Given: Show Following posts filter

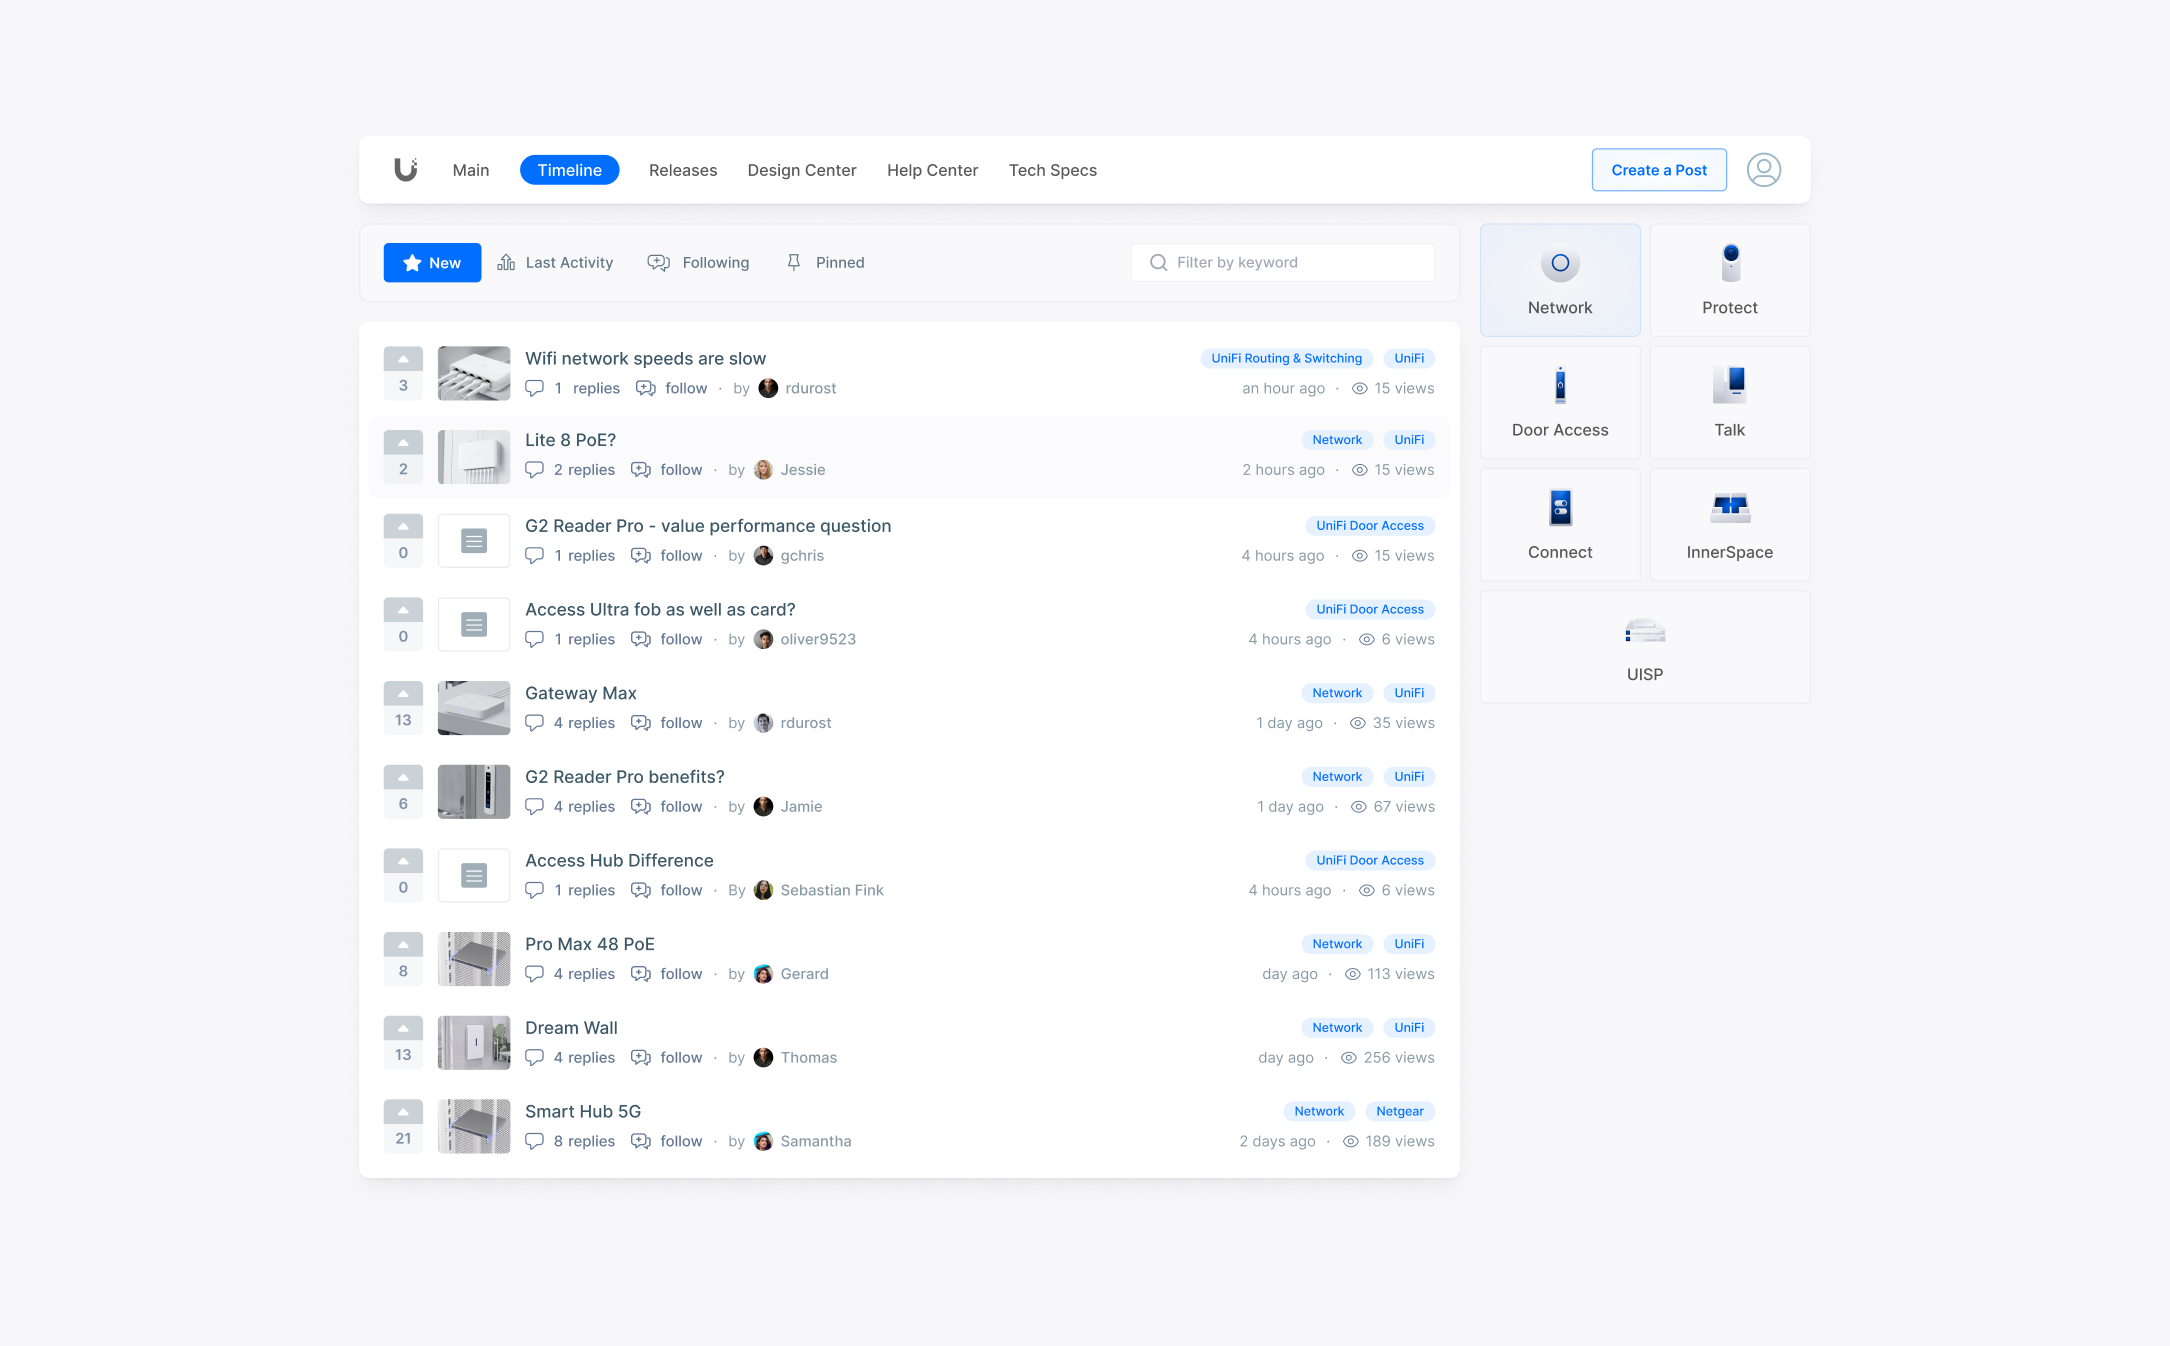Looking at the screenshot, I should click(699, 262).
